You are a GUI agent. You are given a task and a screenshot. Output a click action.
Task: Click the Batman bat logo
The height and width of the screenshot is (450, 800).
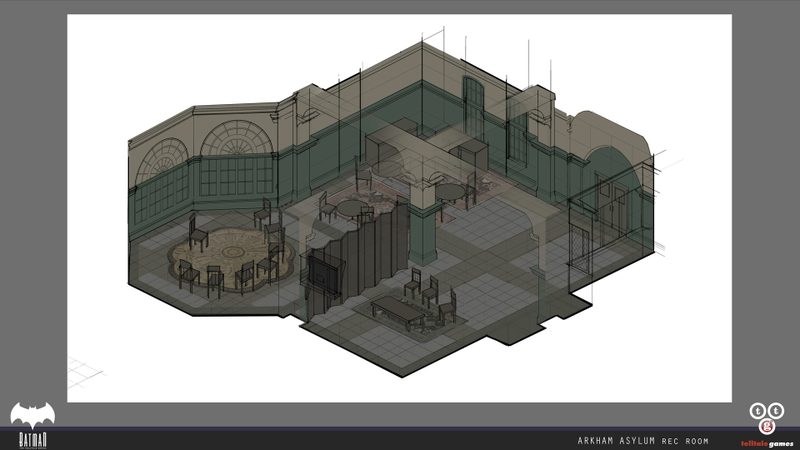[33, 415]
